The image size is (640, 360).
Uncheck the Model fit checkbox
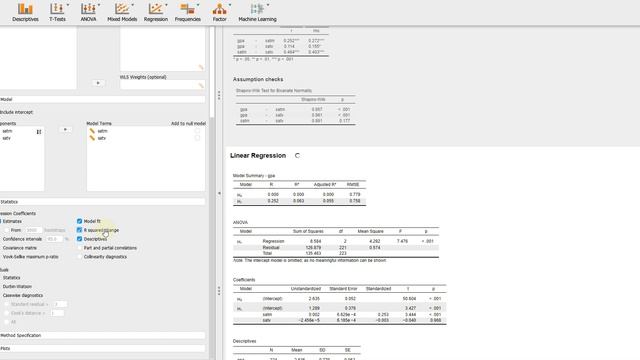pos(80,221)
